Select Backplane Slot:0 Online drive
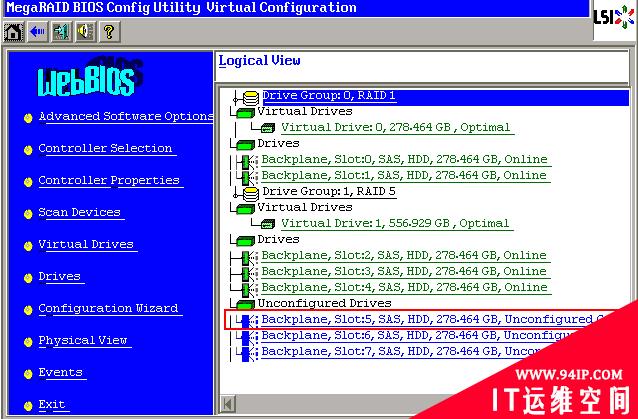 point(404,159)
